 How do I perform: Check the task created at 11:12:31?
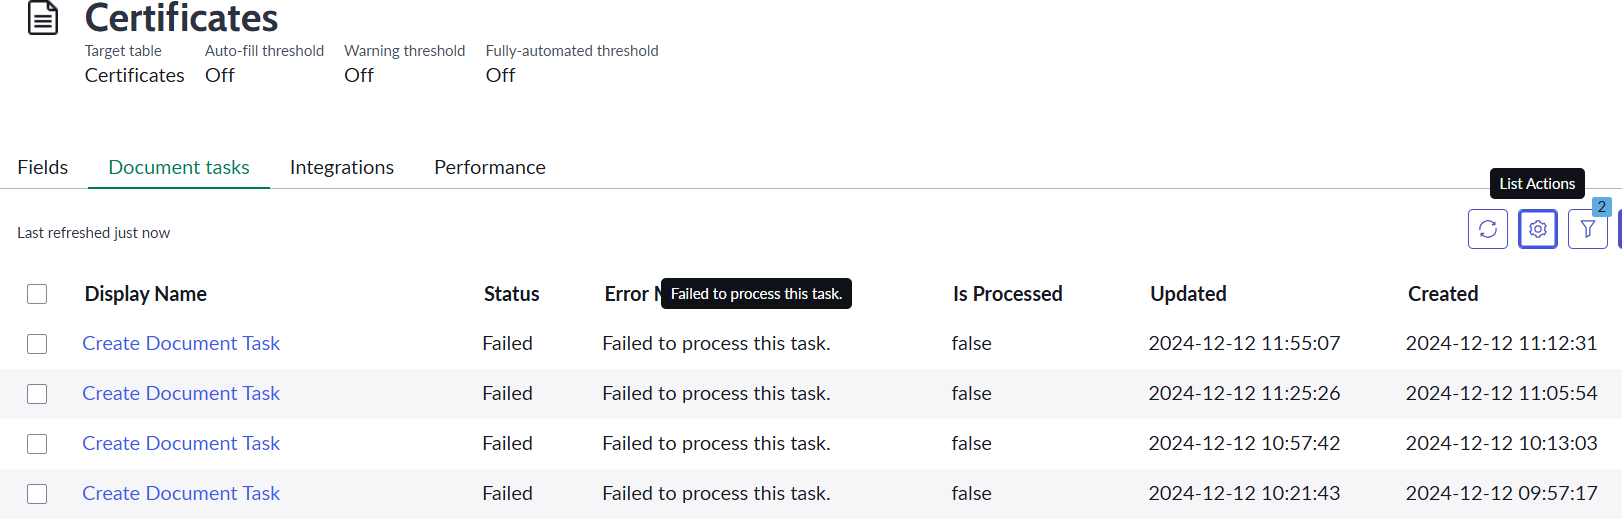tap(37, 344)
